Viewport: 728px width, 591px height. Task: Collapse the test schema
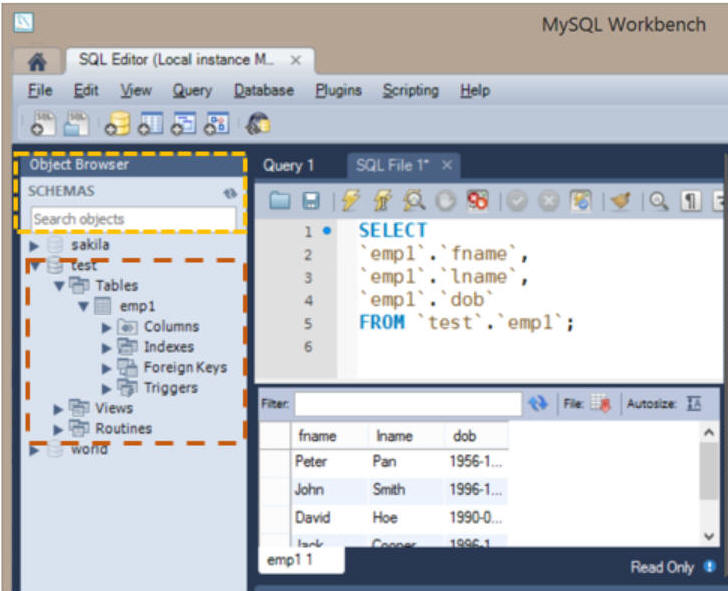click(35, 266)
